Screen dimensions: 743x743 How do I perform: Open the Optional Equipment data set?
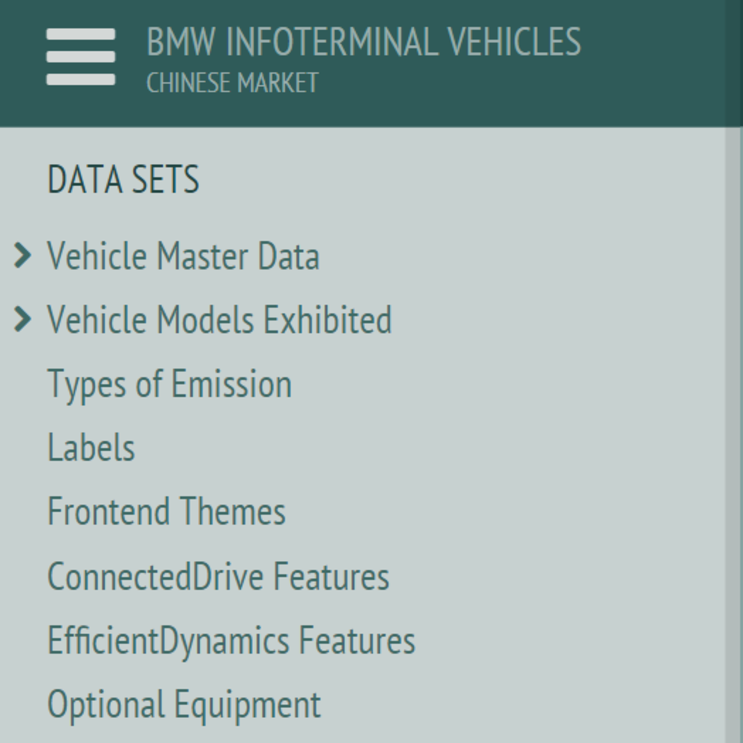point(184,705)
